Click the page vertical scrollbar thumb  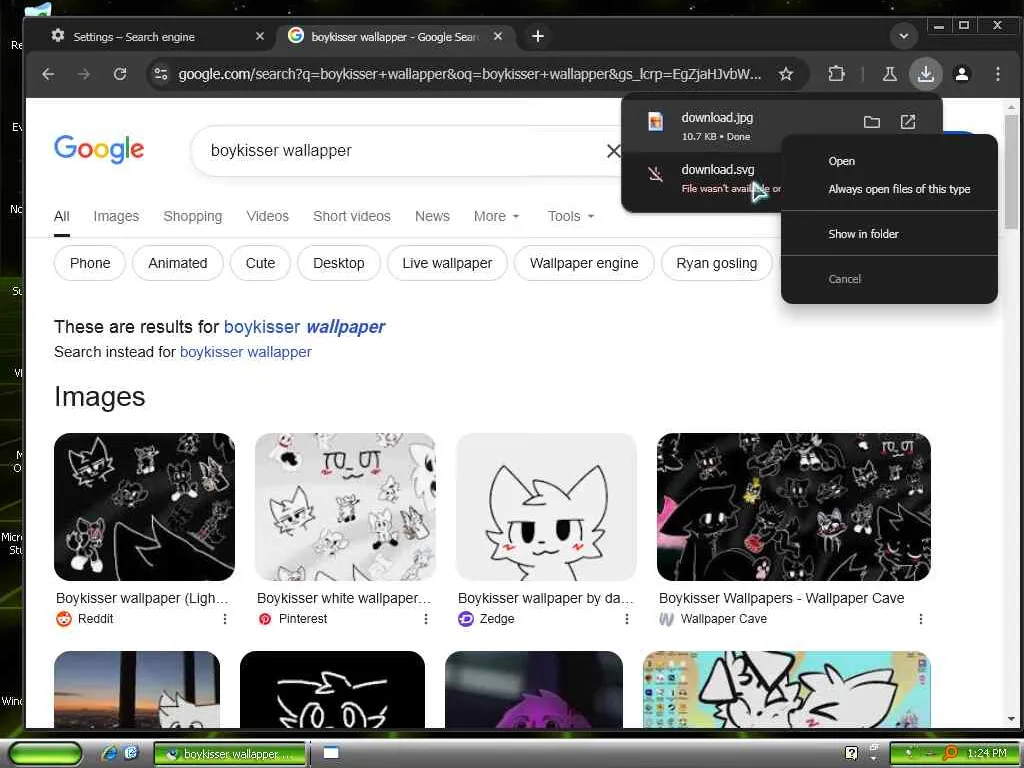point(1011,172)
